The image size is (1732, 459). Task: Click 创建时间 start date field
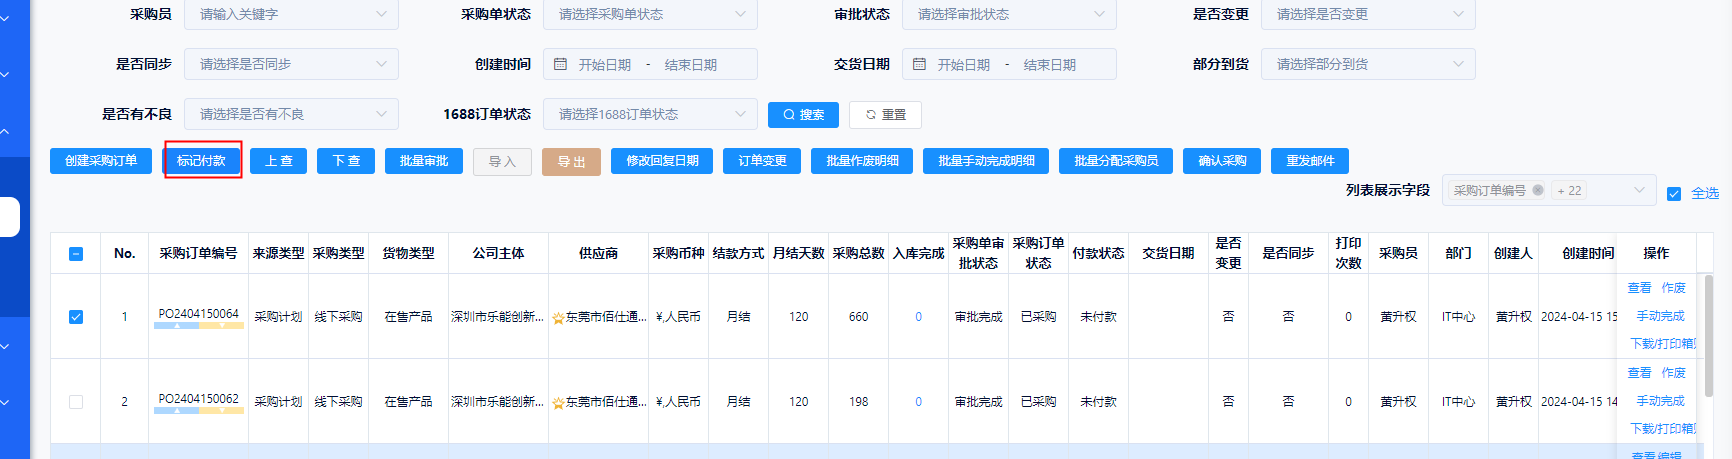(x=605, y=65)
